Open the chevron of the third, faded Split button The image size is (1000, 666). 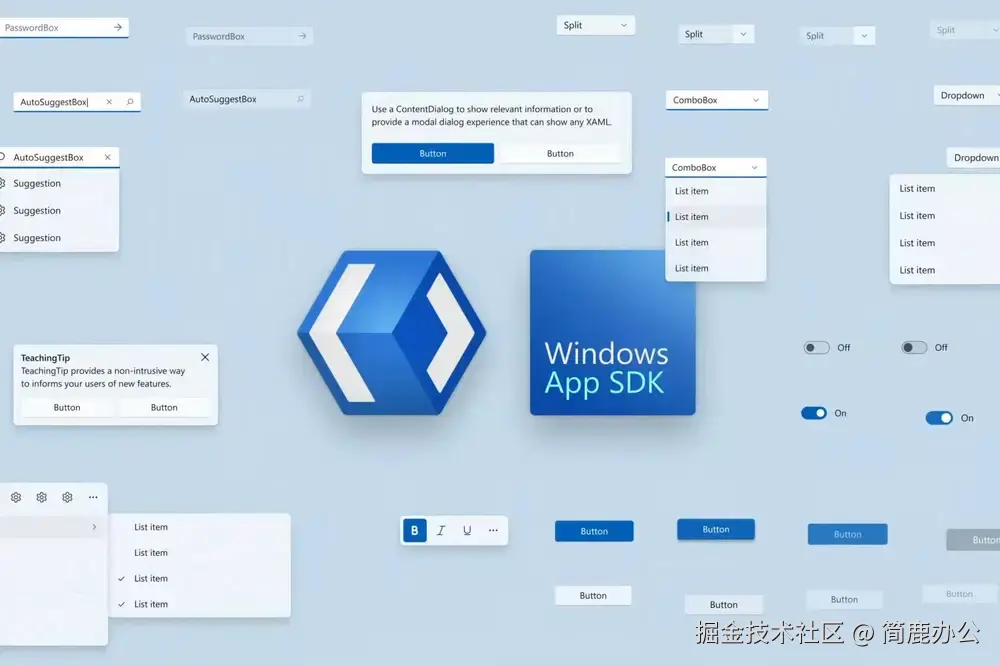(864, 36)
